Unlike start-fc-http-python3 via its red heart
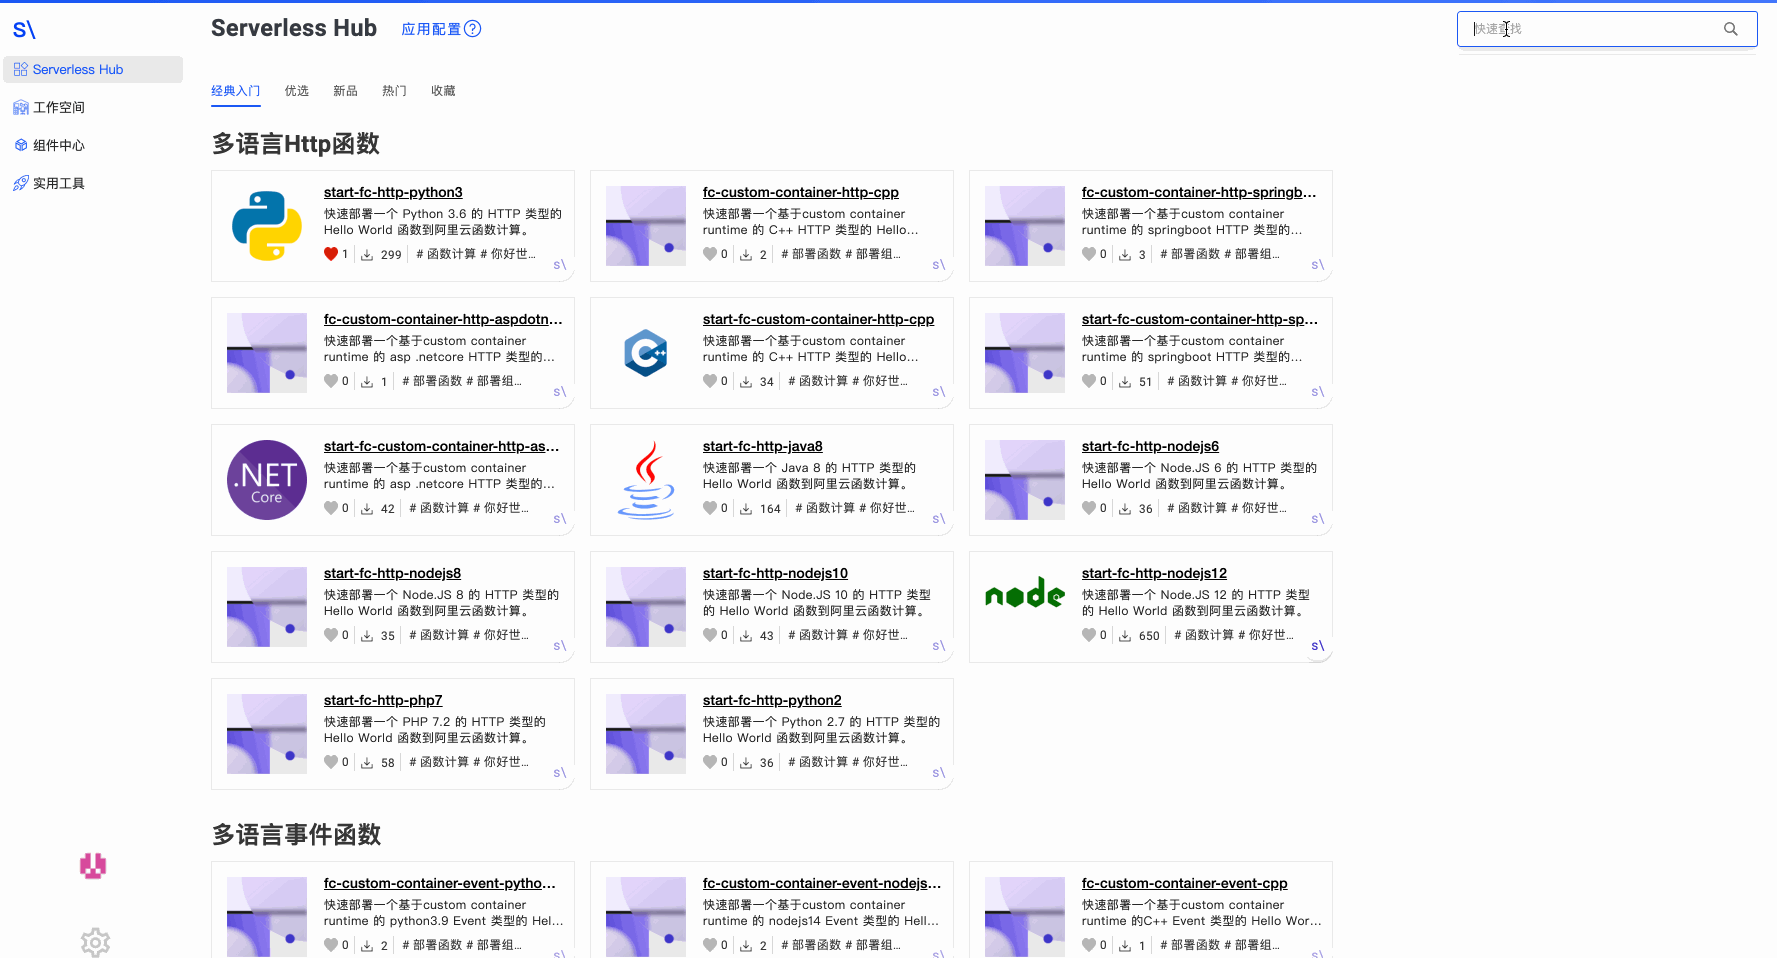 (333, 253)
